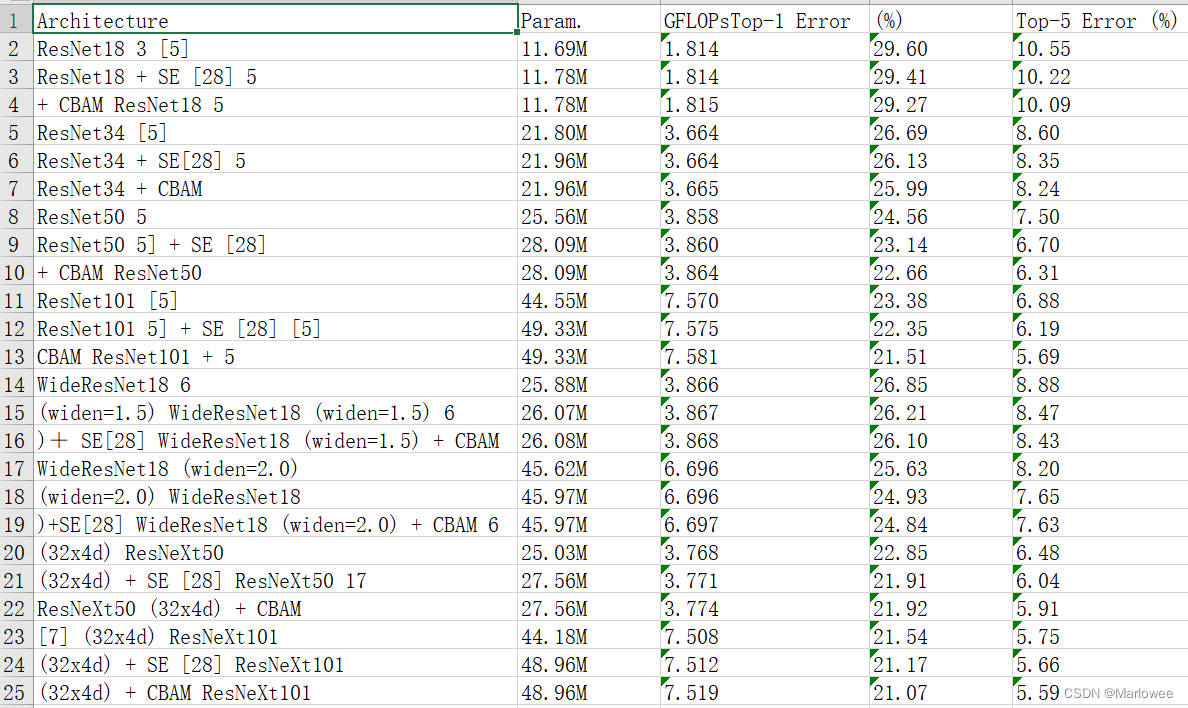Select the cell 'ResNet18 + SE [28] 5'
The image size is (1188, 708).
[276, 77]
